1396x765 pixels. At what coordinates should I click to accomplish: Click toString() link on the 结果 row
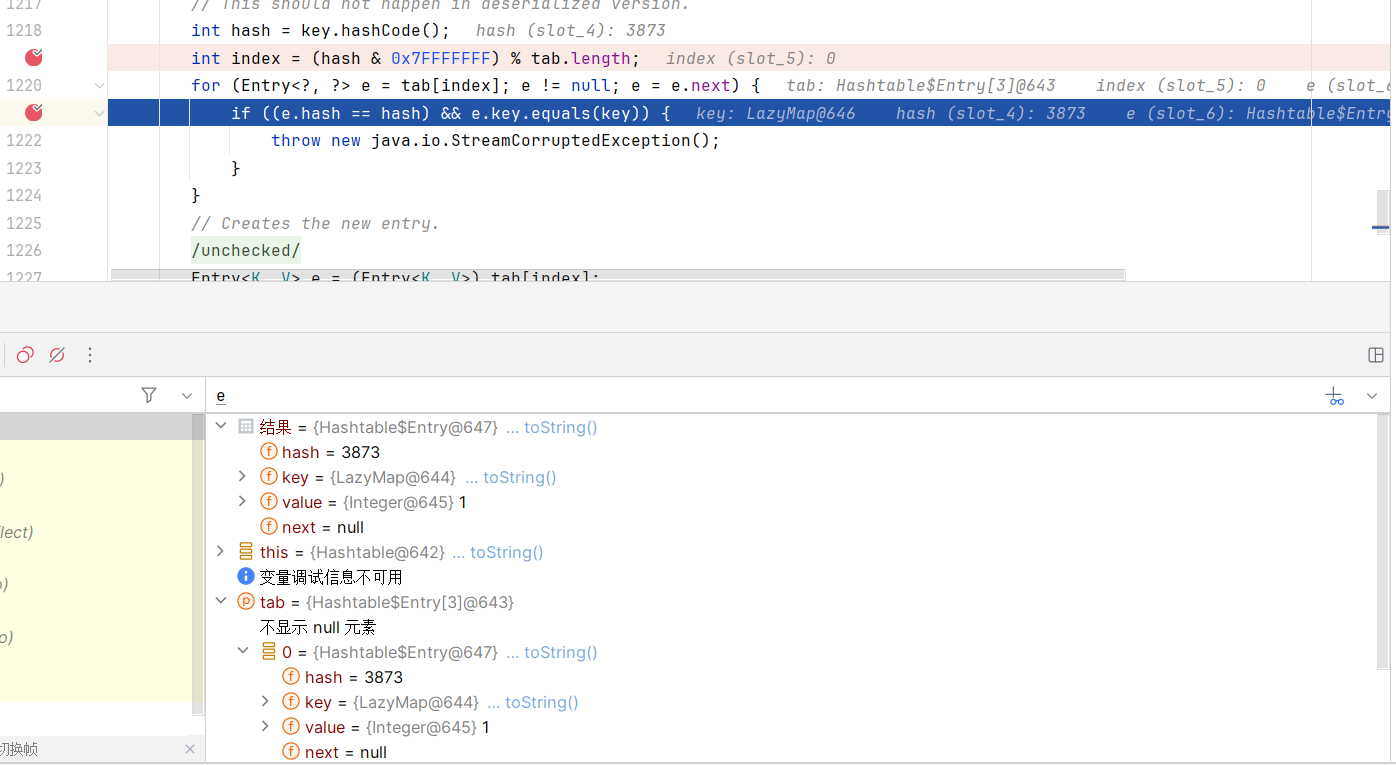click(x=560, y=427)
